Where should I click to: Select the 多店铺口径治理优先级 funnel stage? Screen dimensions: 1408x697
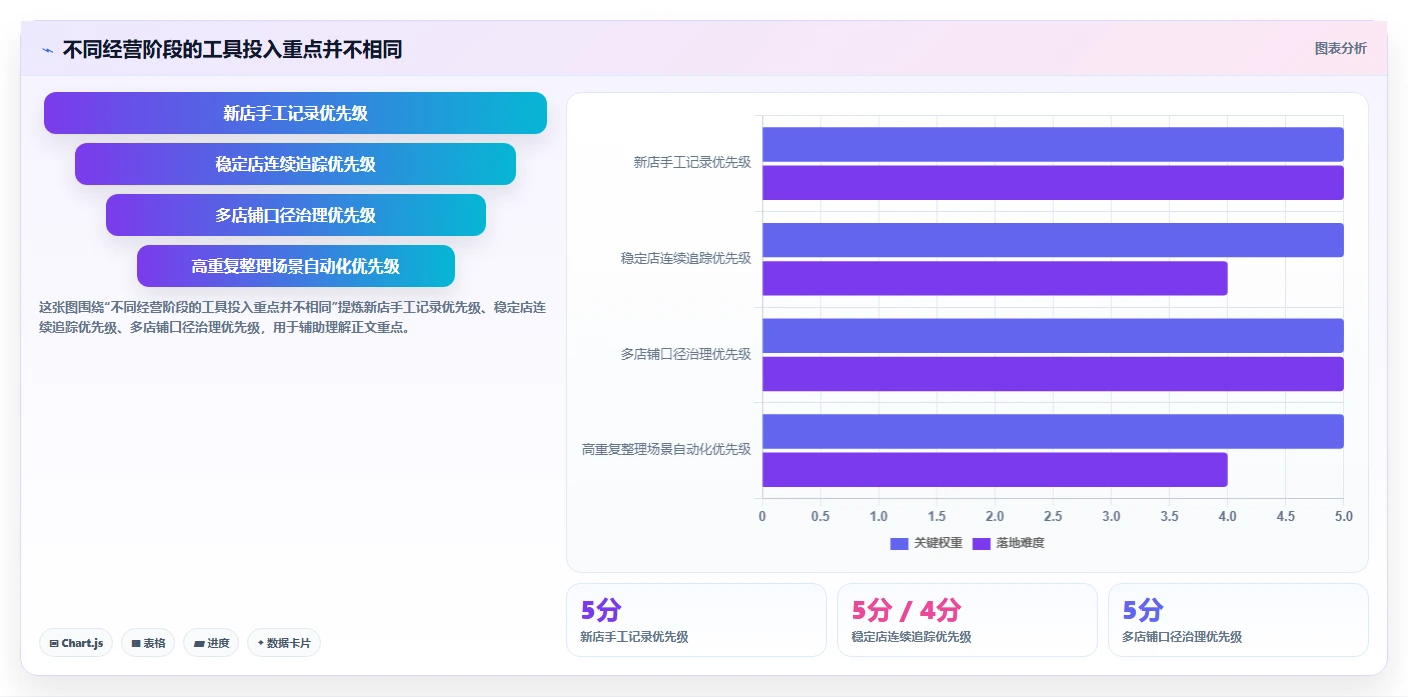click(x=295, y=215)
